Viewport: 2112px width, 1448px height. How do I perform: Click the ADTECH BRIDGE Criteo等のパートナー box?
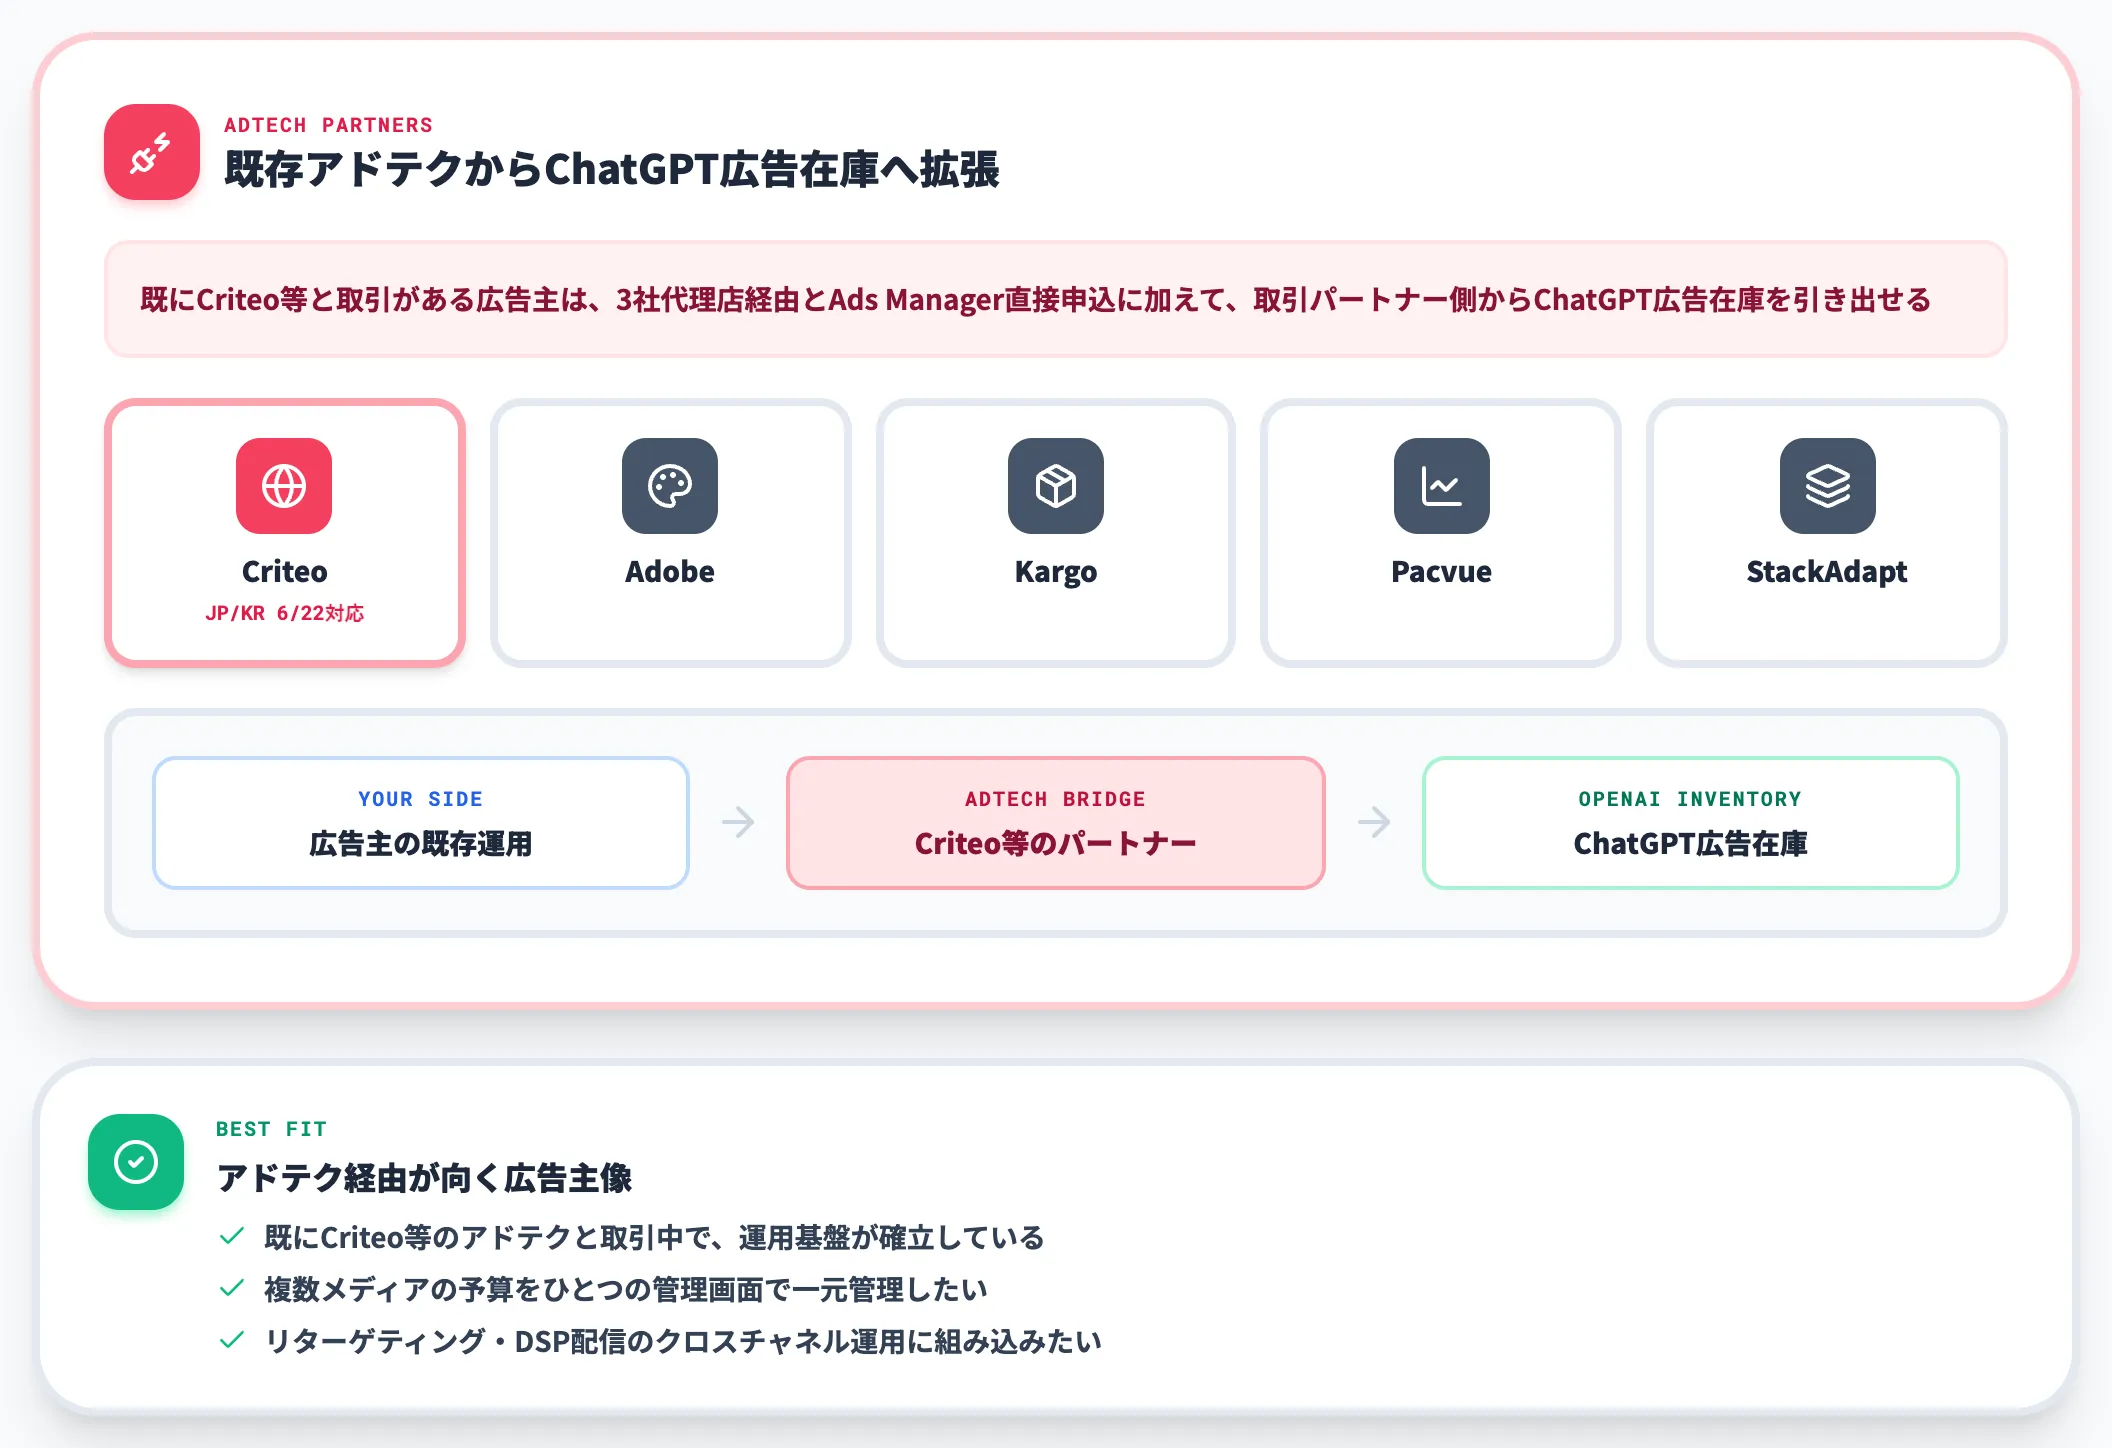(x=1056, y=823)
